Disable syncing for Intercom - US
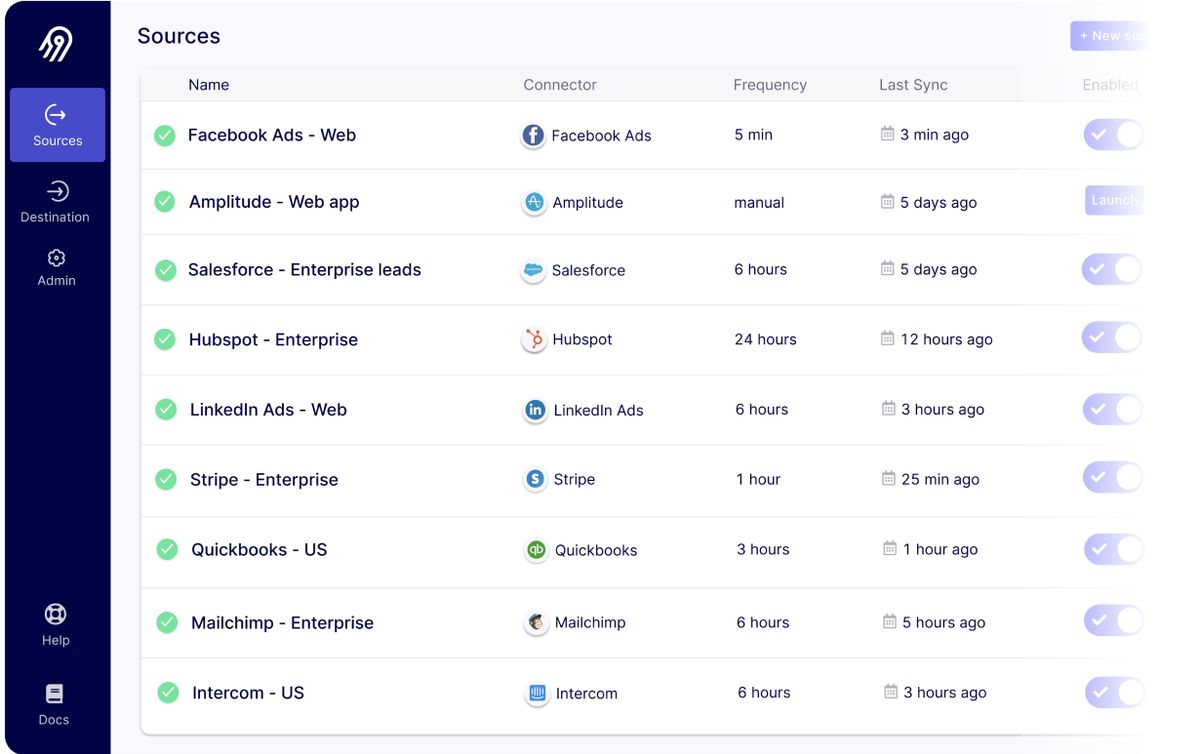 (x=1112, y=692)
